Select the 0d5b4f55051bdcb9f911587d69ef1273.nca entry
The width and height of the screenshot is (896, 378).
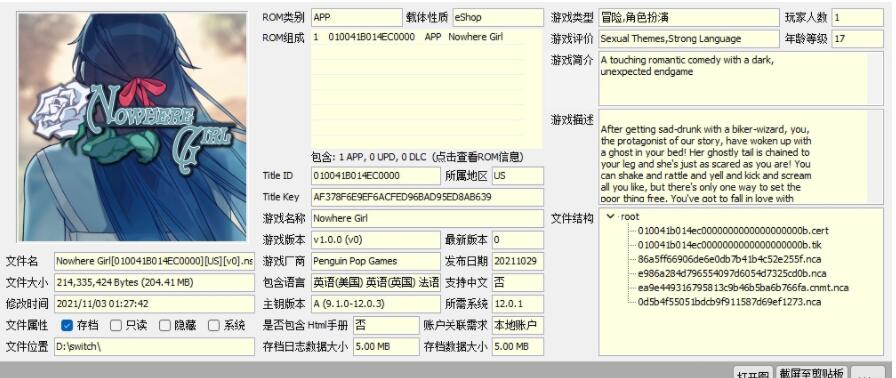(x=729, y=302)
